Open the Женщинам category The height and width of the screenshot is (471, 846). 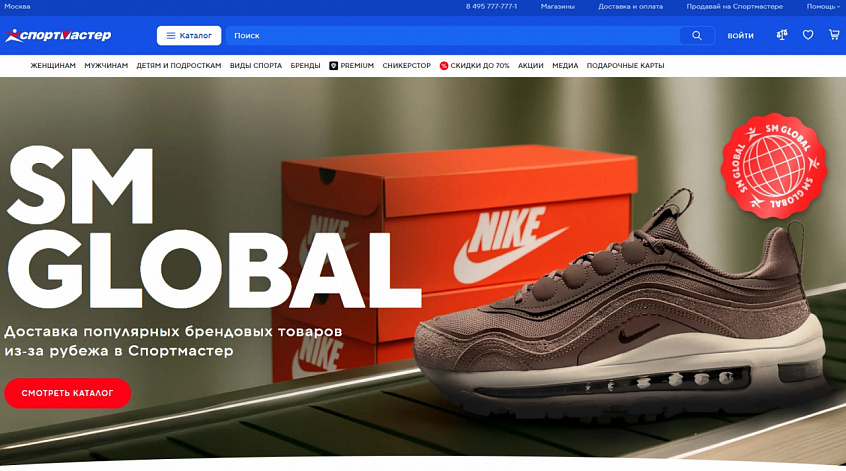point(53,66)
